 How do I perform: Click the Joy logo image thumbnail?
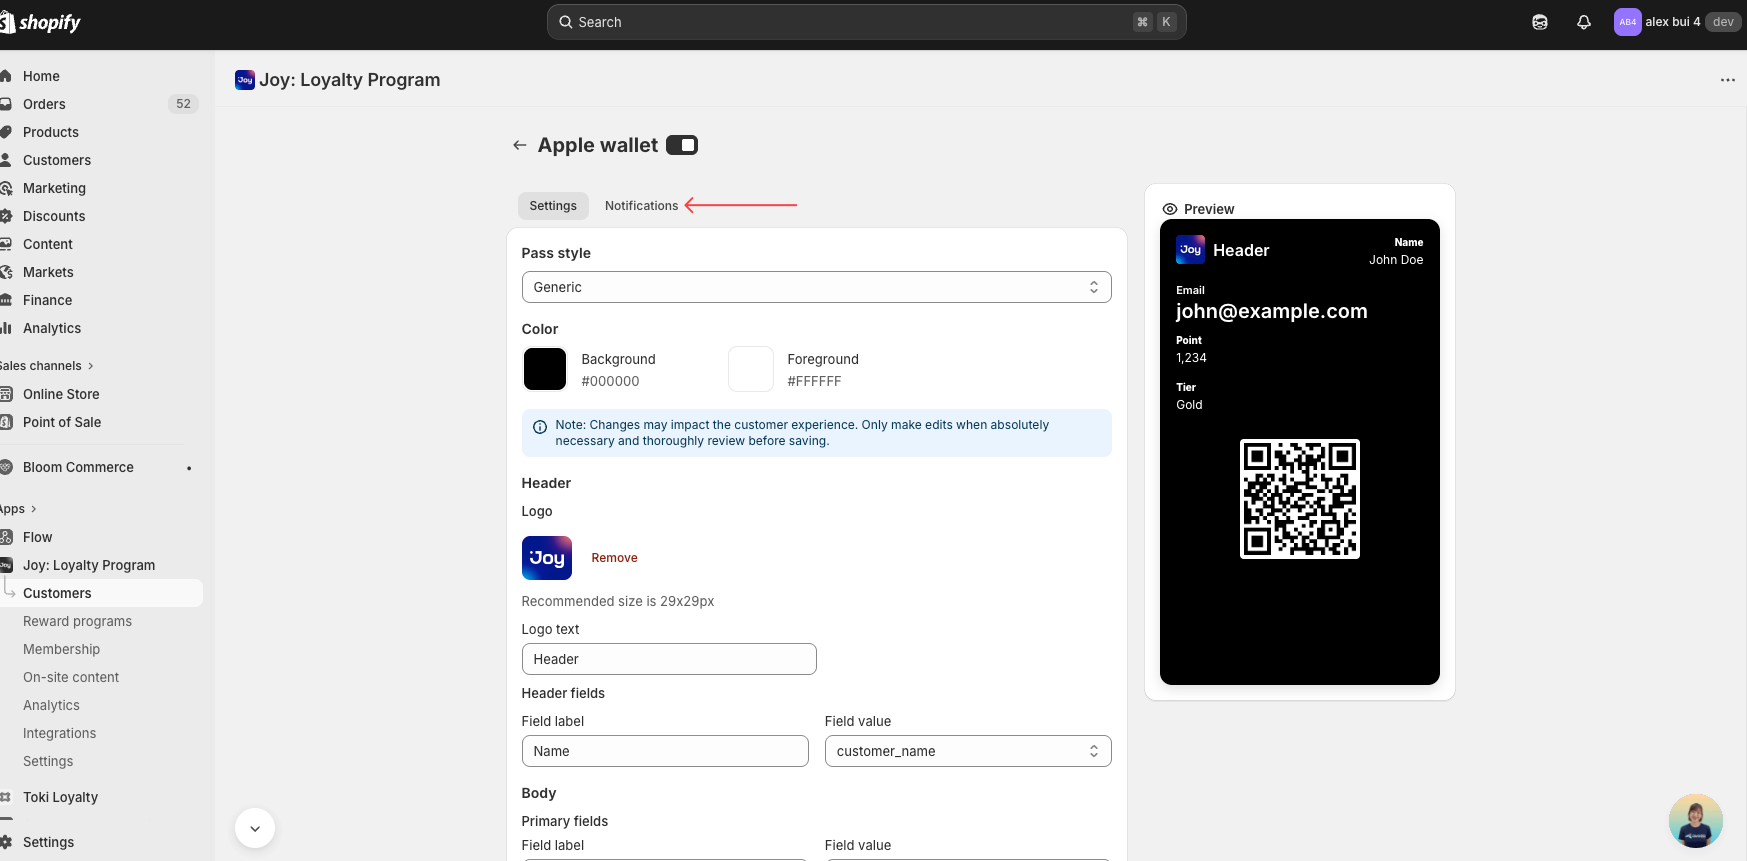[546, 558]
